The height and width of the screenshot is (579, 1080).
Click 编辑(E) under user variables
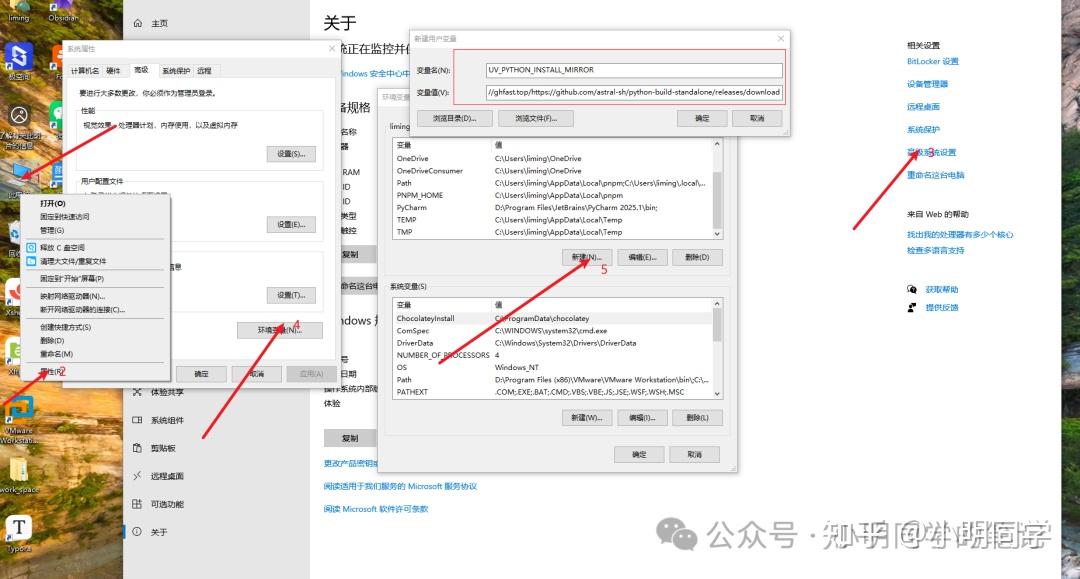click(x=642, y=257)
